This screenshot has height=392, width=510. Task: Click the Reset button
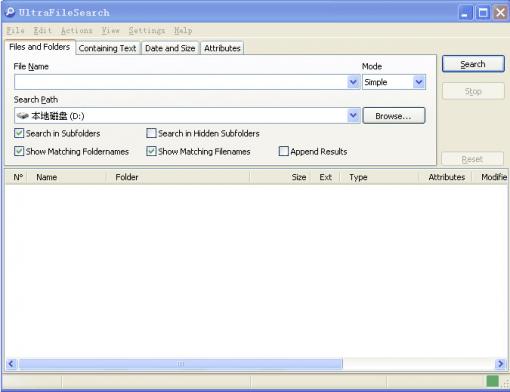coord(472,159)
